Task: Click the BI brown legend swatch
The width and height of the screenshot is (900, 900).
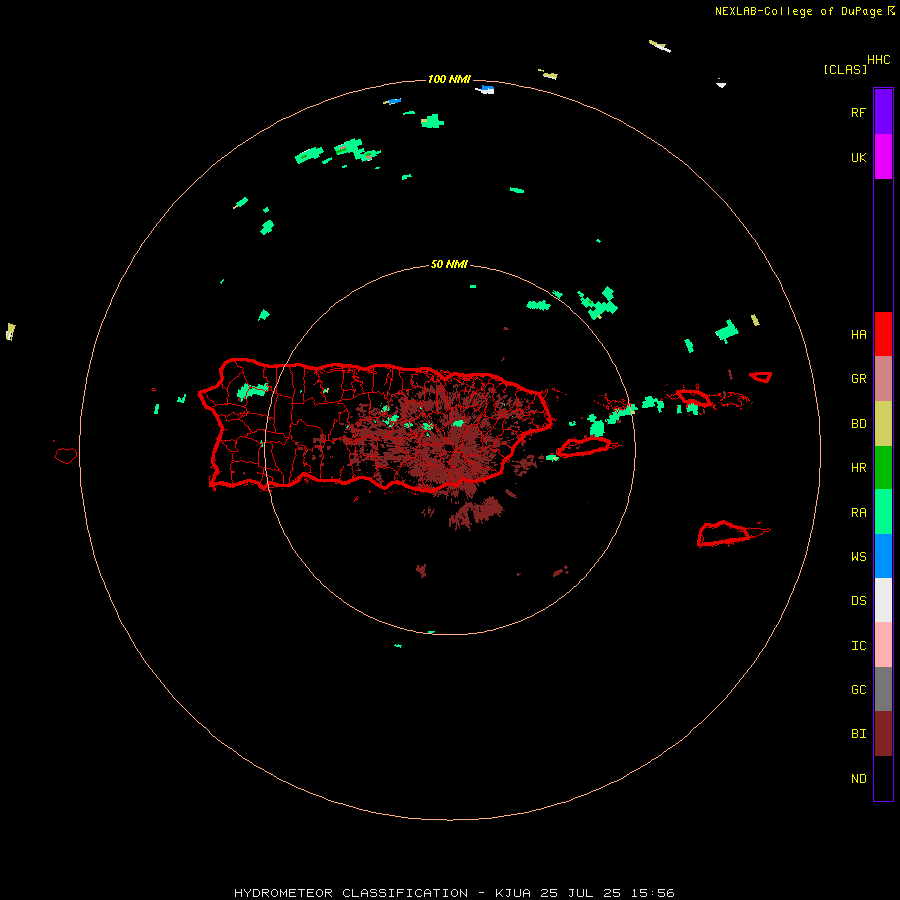Action: (x=883, y=734)
